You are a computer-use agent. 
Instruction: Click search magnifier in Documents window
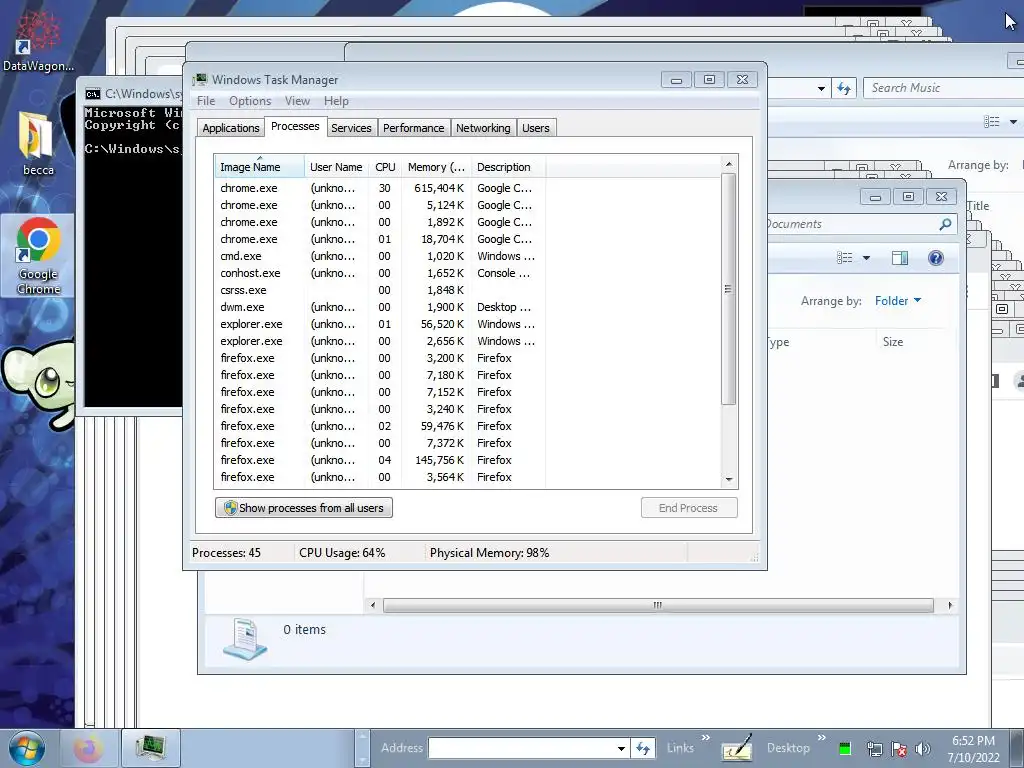point(945,224)
